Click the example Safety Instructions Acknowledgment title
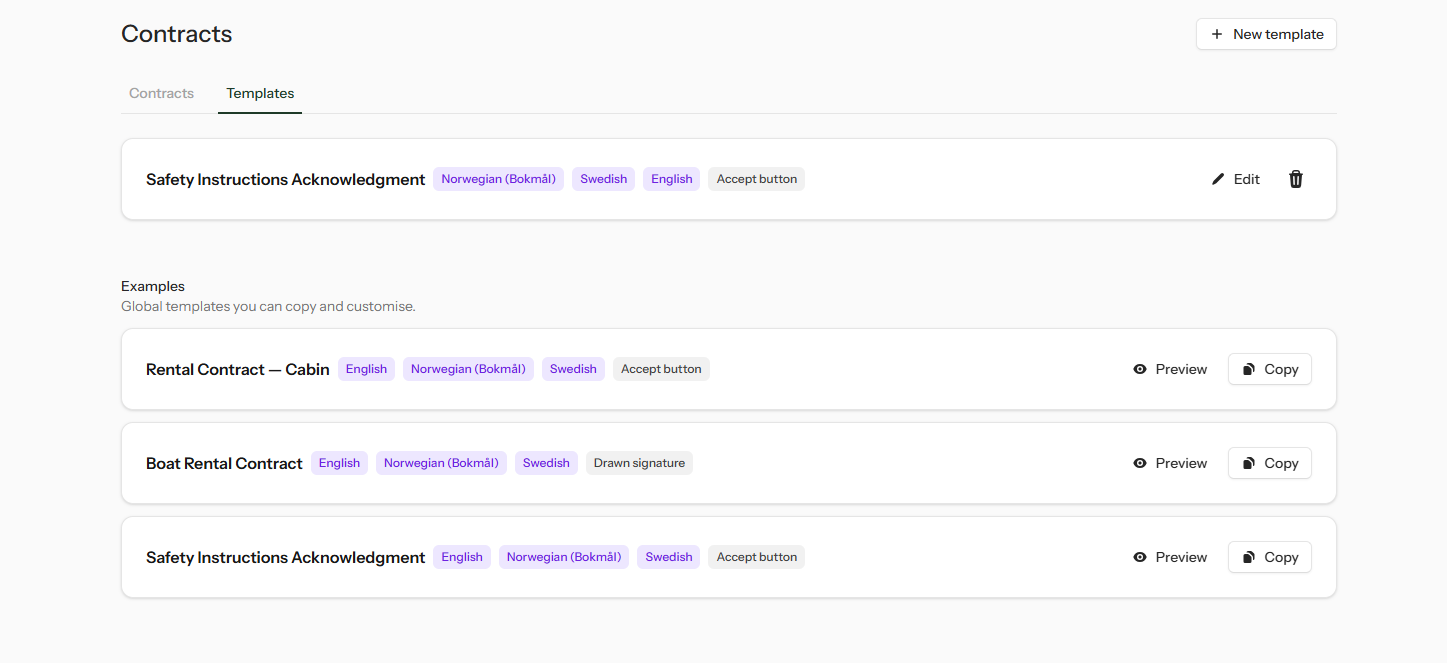1447x663 pixels. tap(285, 557)
